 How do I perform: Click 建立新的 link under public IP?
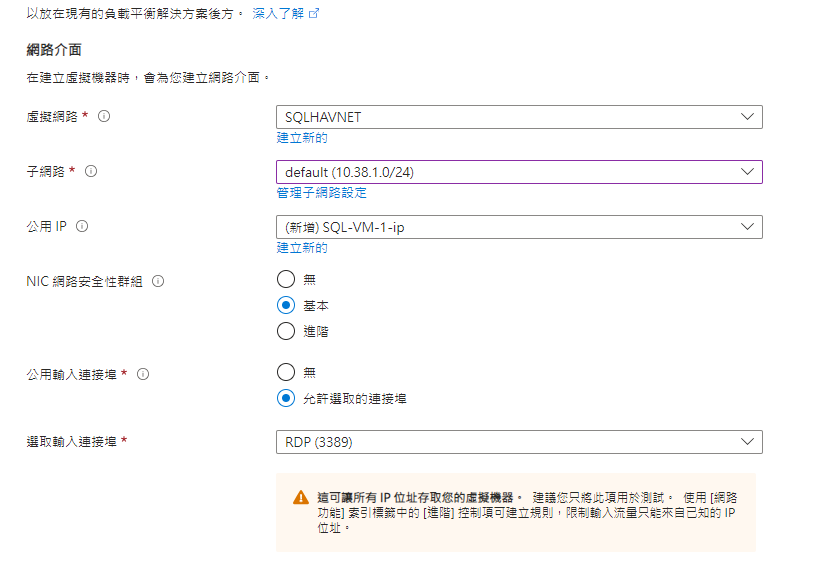302,248
